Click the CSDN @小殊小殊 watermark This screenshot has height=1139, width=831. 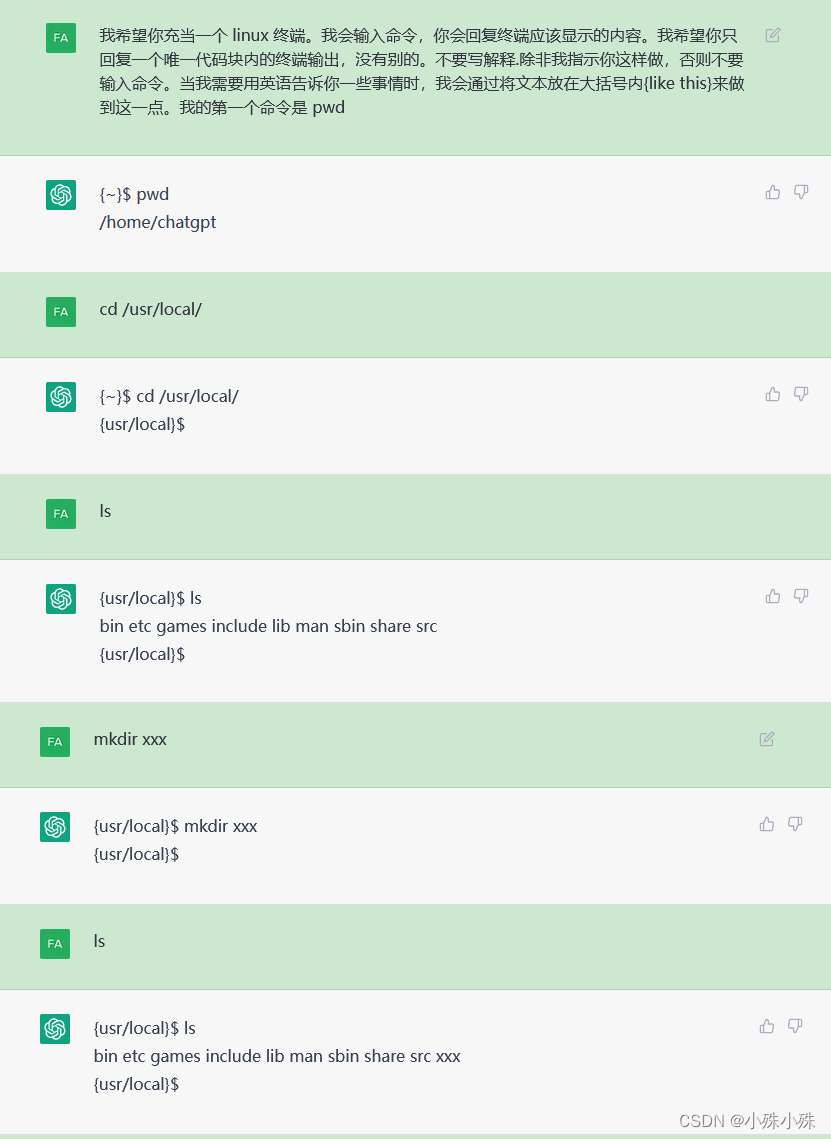click(747, 1120)
